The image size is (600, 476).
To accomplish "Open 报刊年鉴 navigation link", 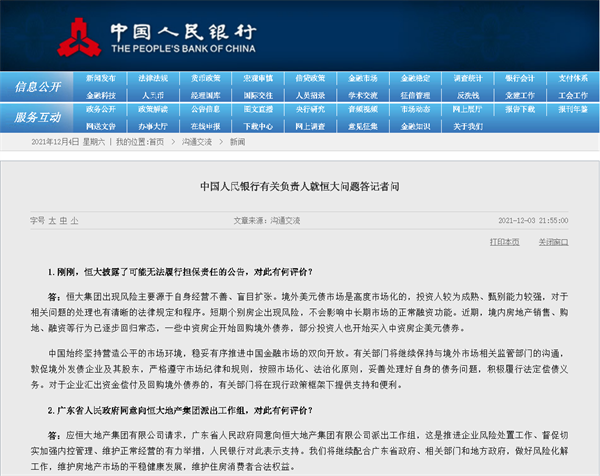I will coord(573,109).
